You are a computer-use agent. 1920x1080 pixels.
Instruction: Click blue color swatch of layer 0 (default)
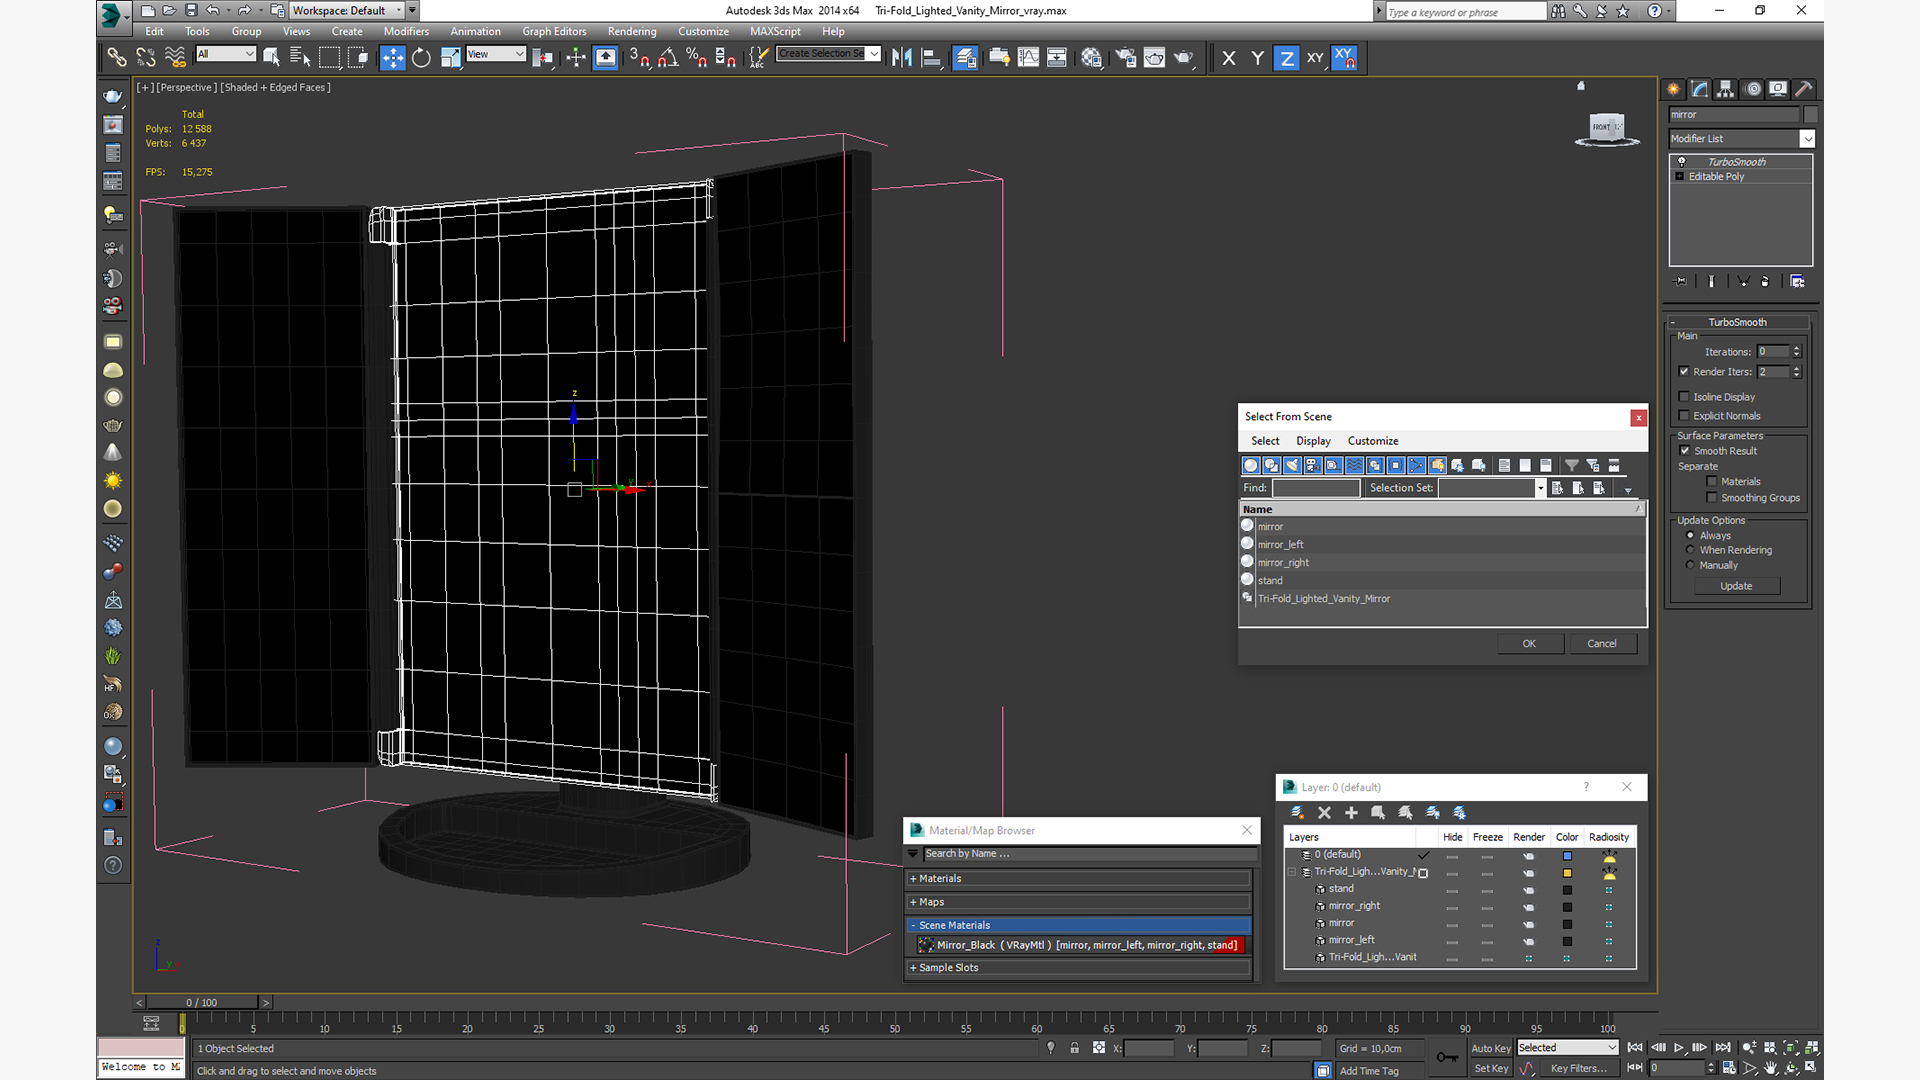coord(1567,856)
